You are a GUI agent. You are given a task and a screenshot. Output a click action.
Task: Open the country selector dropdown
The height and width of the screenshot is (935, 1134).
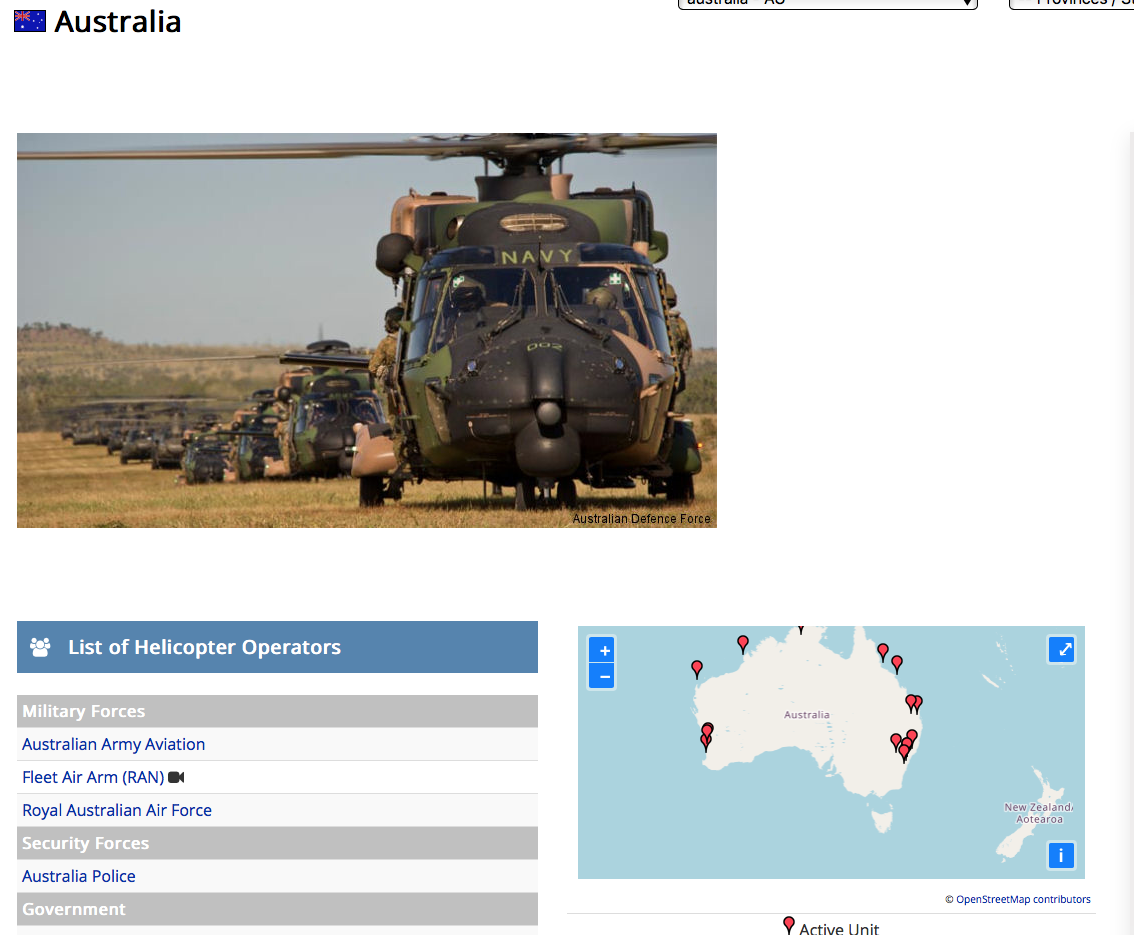pos(827,3)
